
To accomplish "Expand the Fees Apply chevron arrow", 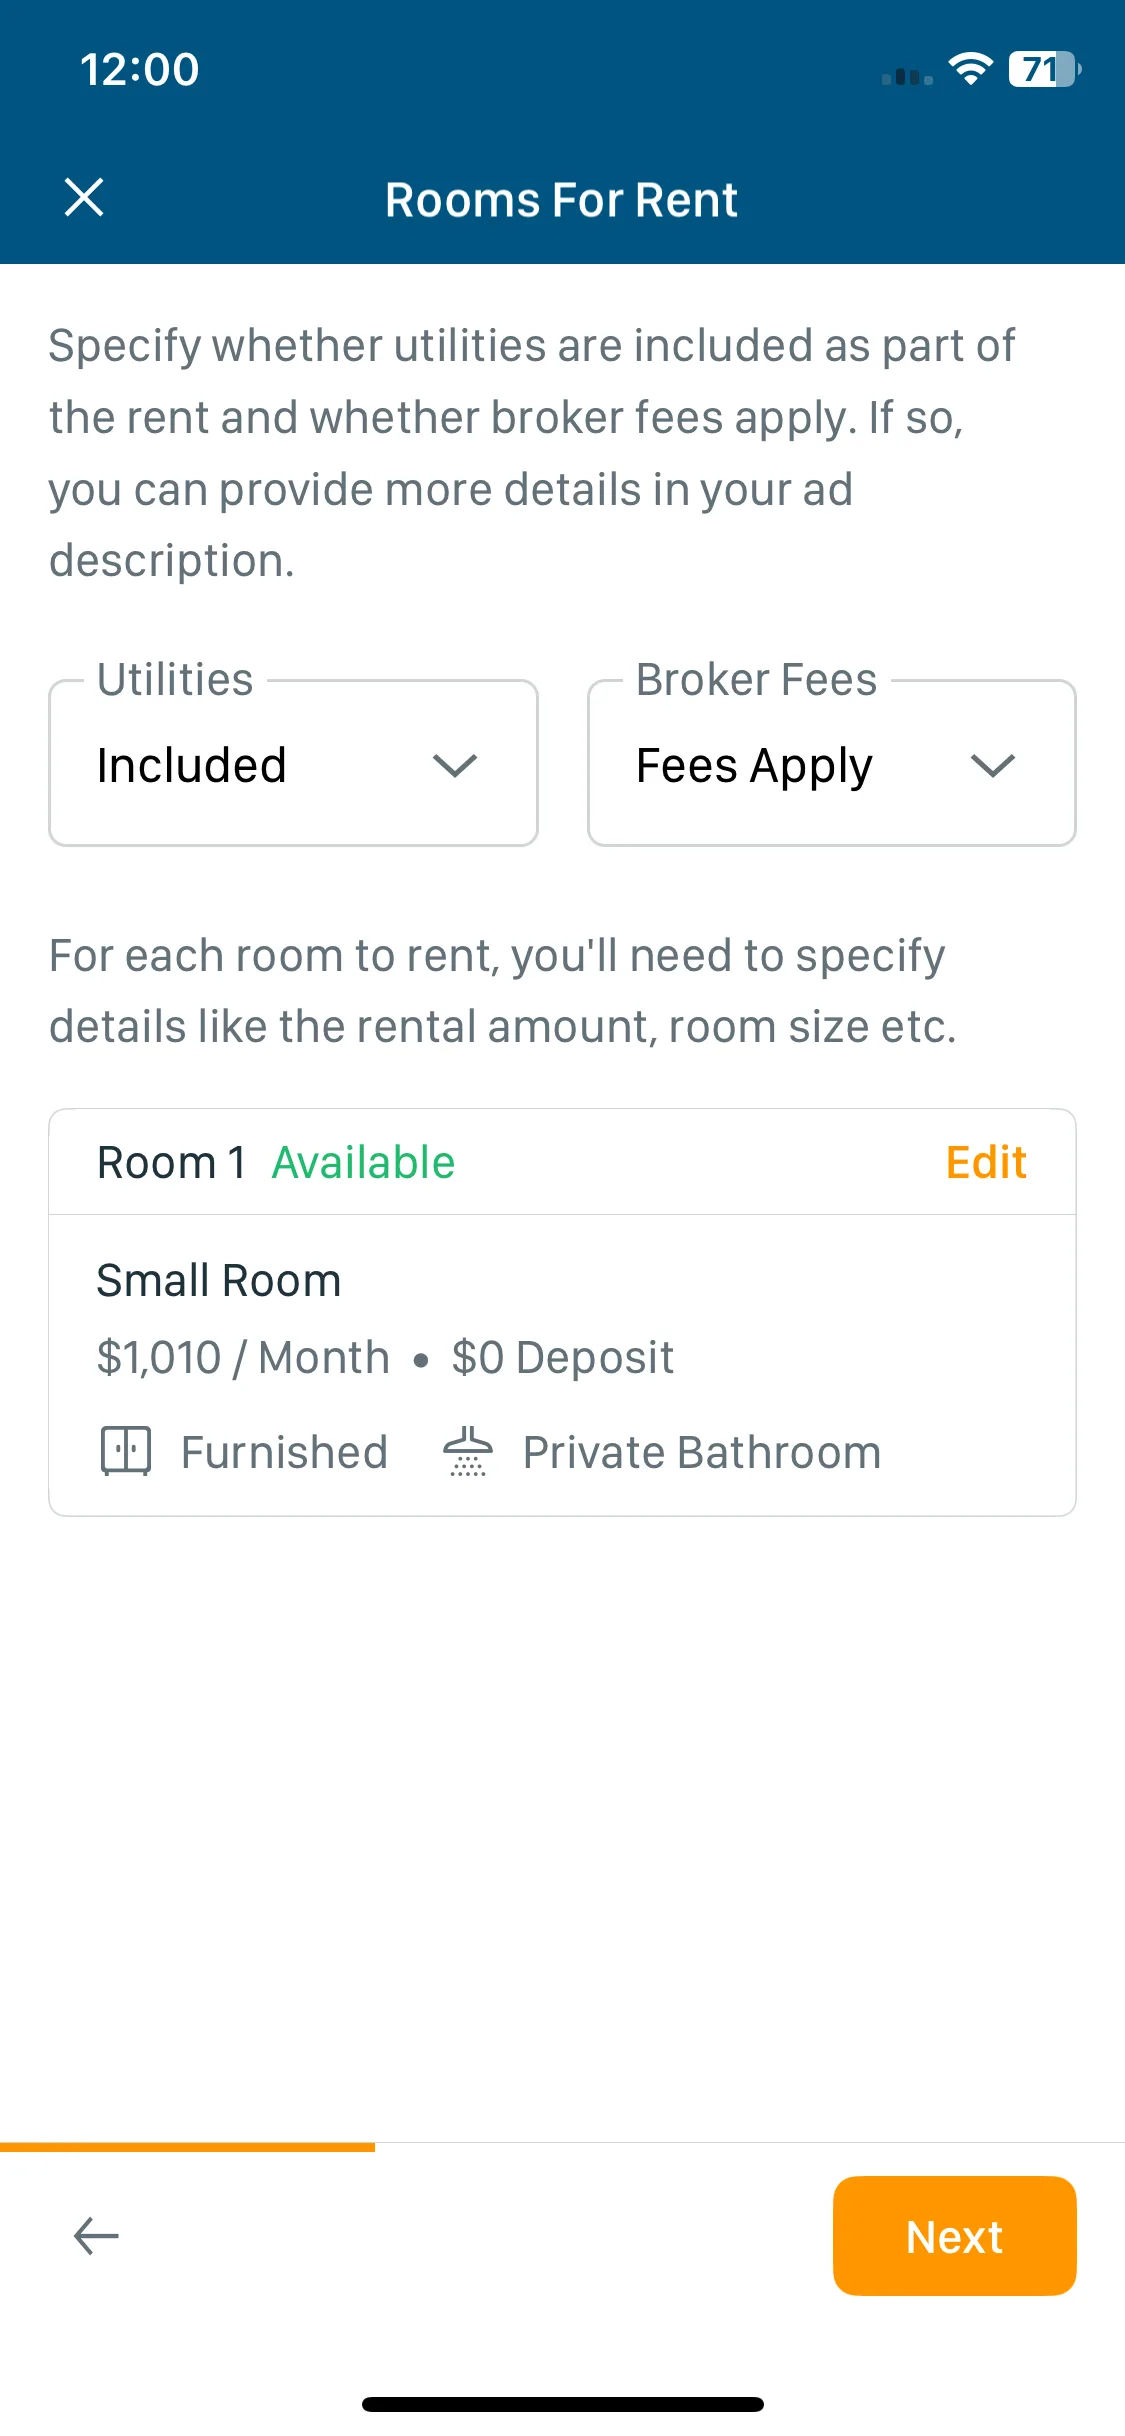I will pos(993,766).
